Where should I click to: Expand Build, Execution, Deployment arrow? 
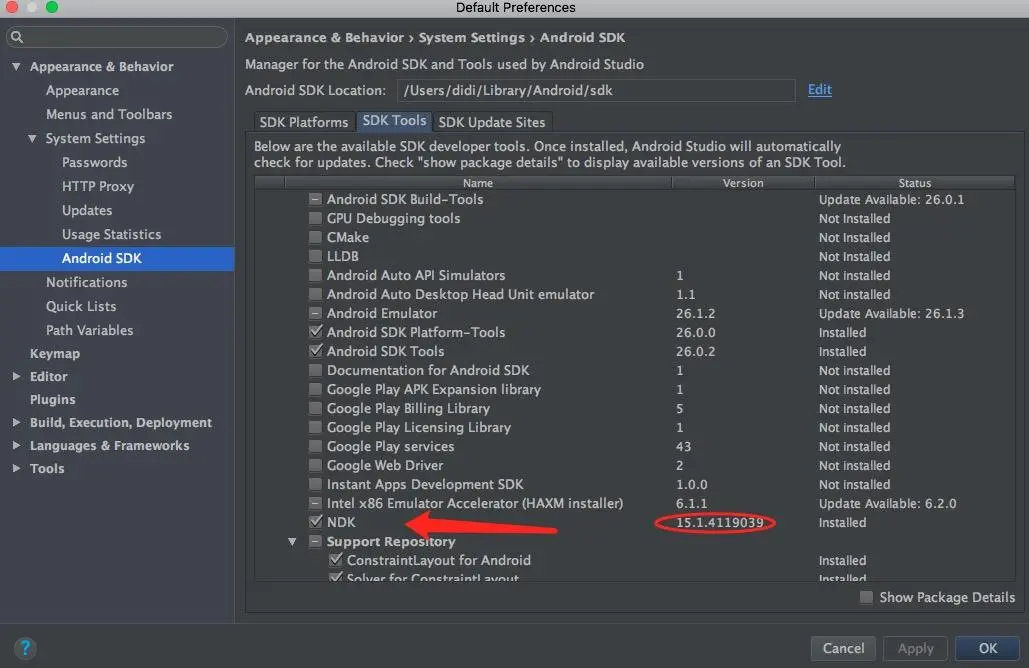pos(16,423)
